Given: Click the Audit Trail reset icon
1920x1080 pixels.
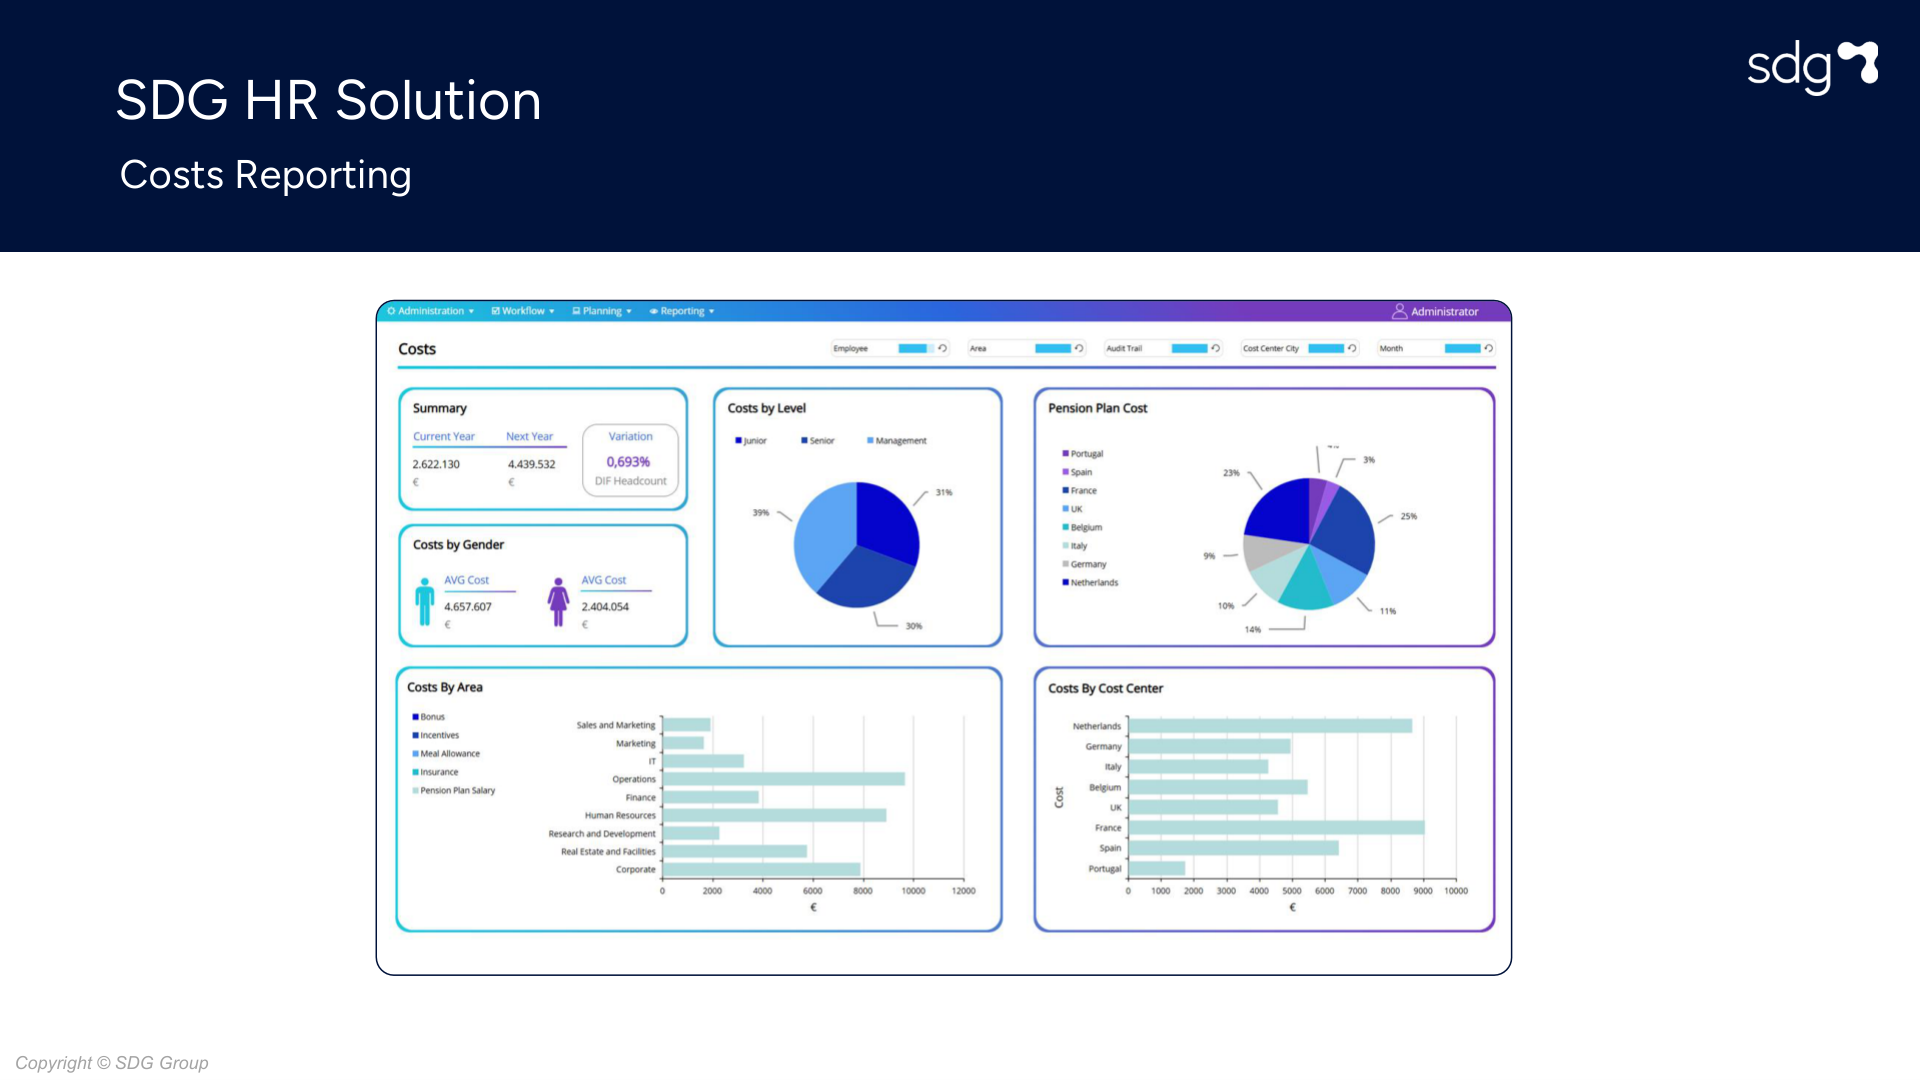Looking at the screenshot, I should pos(1215,348).
